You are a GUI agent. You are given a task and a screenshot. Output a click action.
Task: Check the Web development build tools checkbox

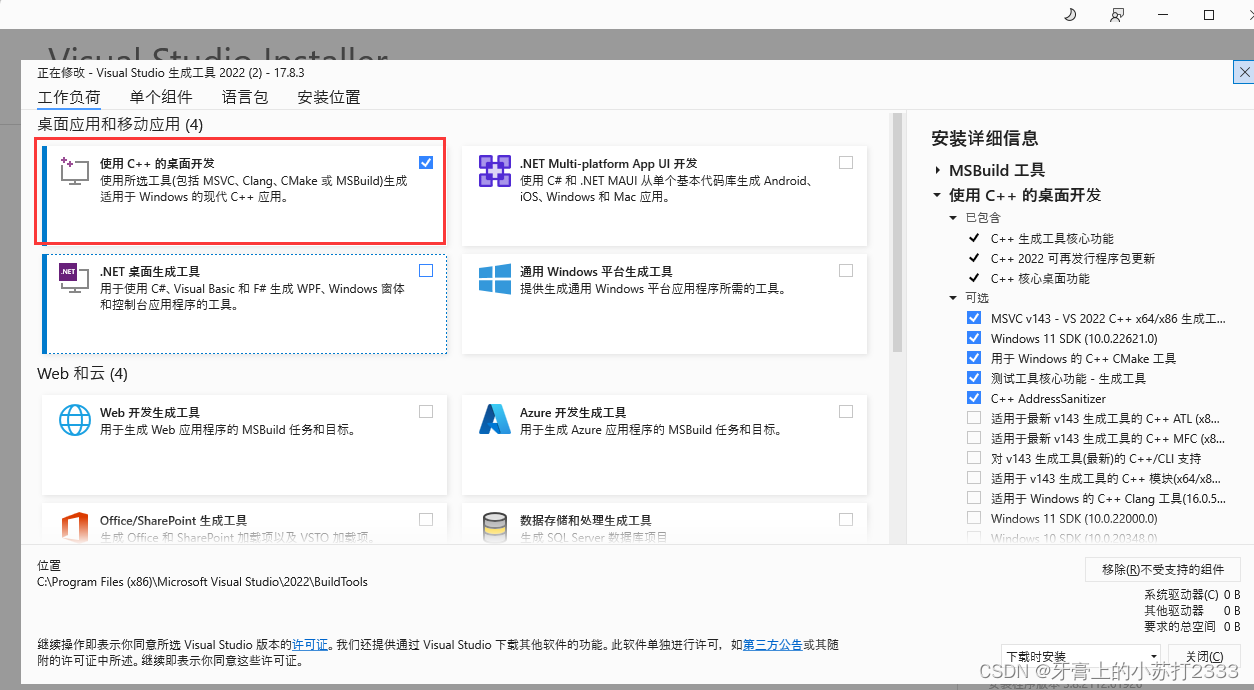point(427,411)
